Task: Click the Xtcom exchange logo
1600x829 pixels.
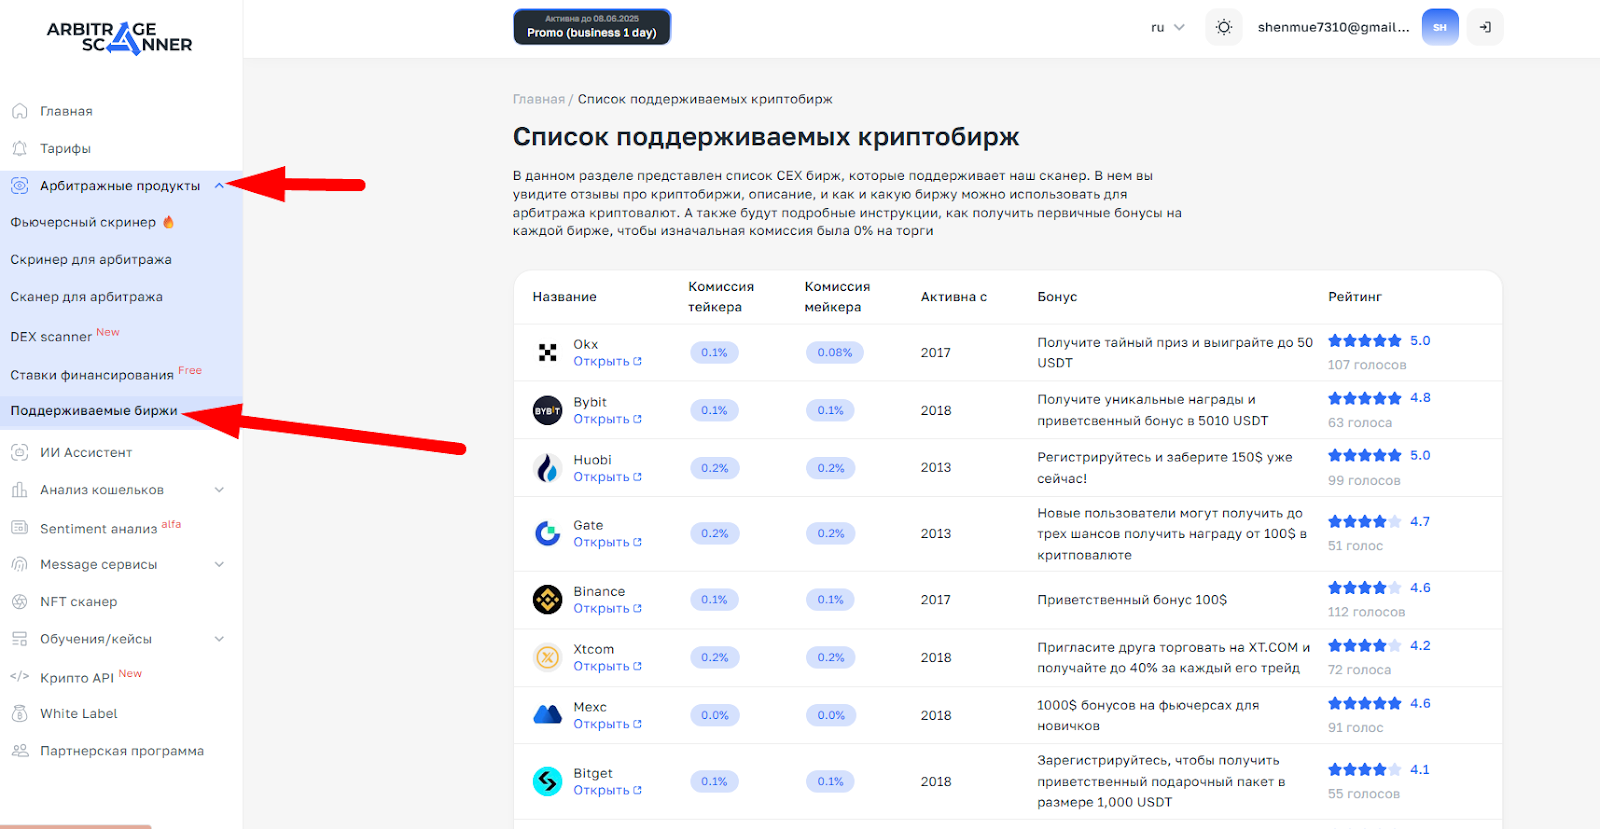Action: tap(548, 658)
